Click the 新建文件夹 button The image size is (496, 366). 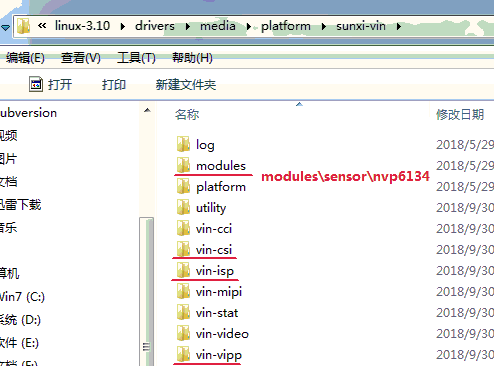186,84
